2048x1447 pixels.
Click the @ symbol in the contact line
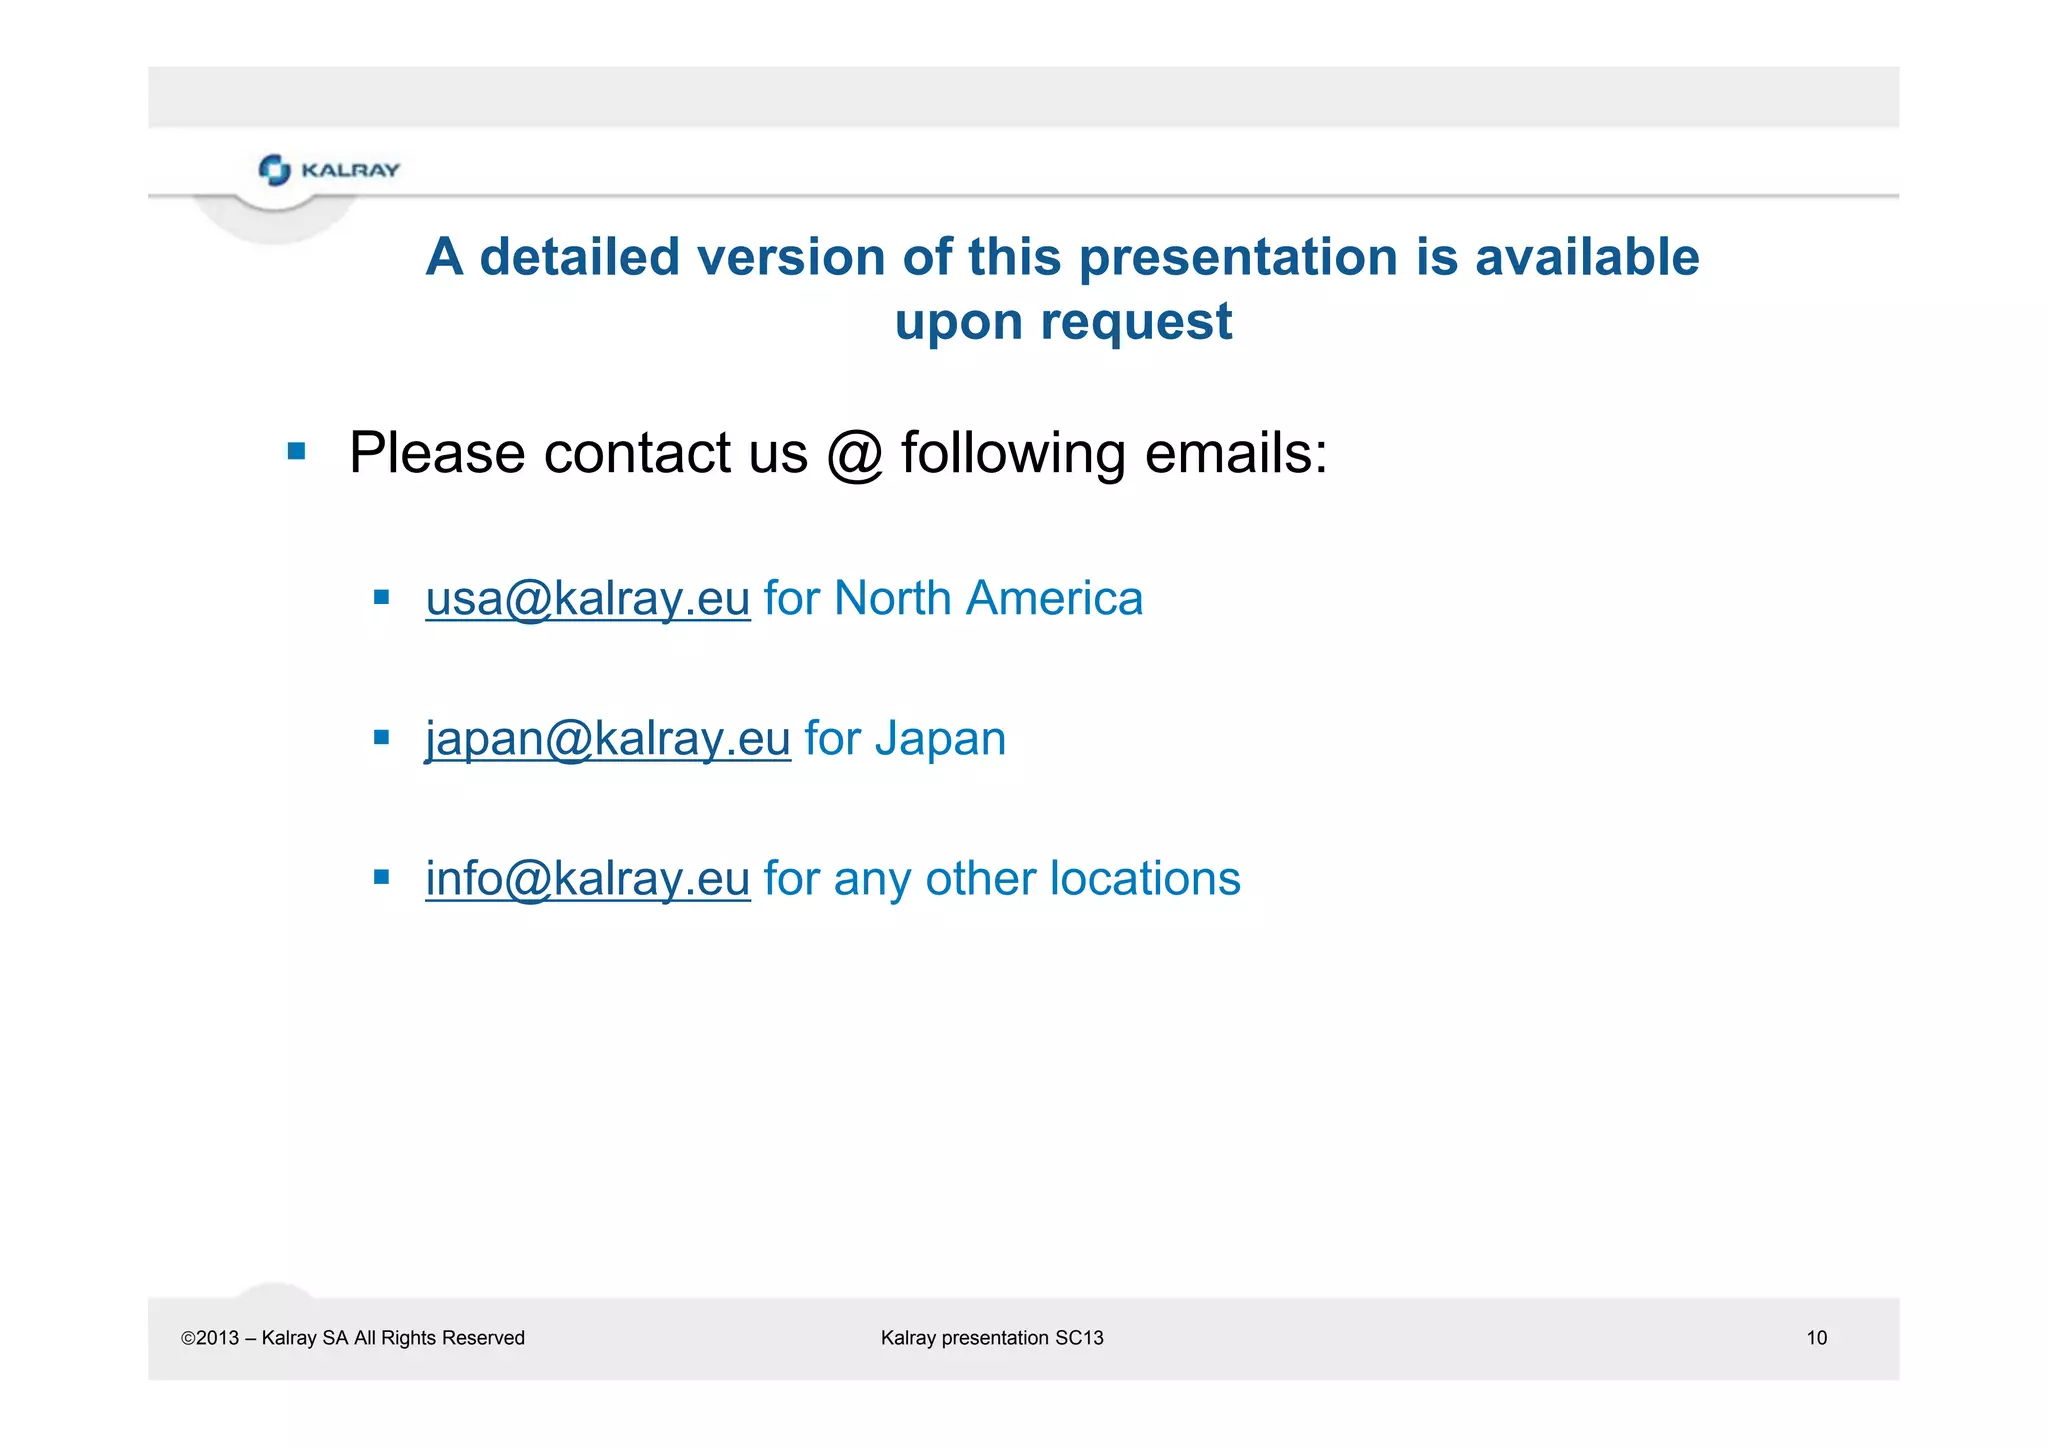click(x=854, y=455)
